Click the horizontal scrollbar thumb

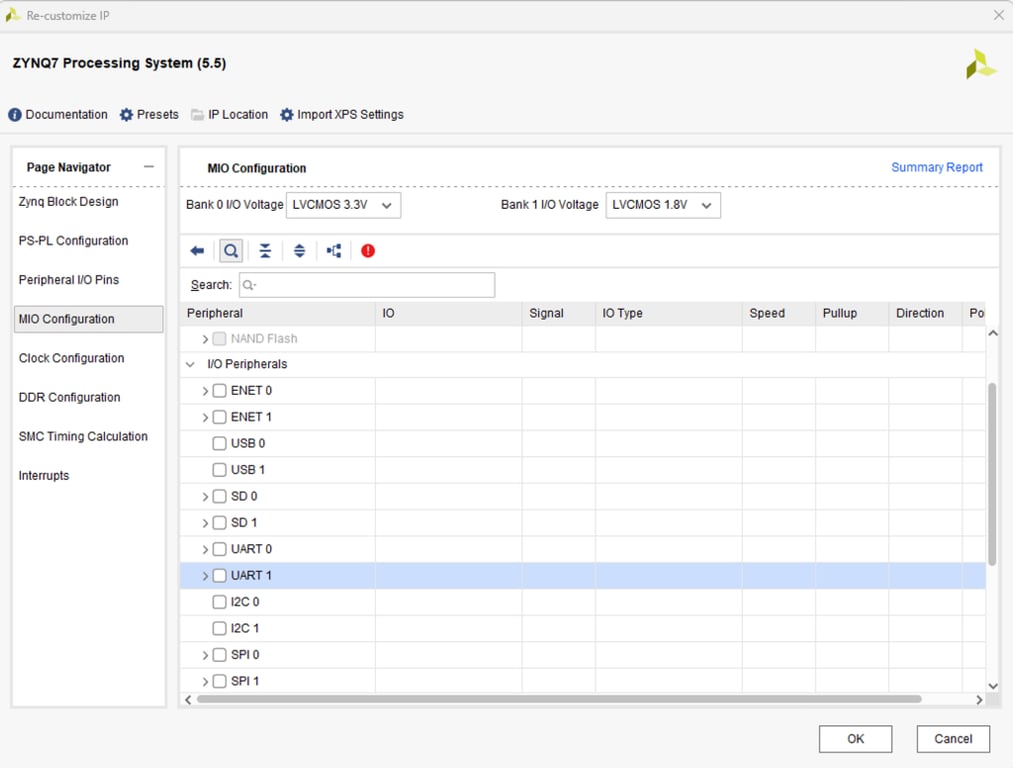point(559,699)
